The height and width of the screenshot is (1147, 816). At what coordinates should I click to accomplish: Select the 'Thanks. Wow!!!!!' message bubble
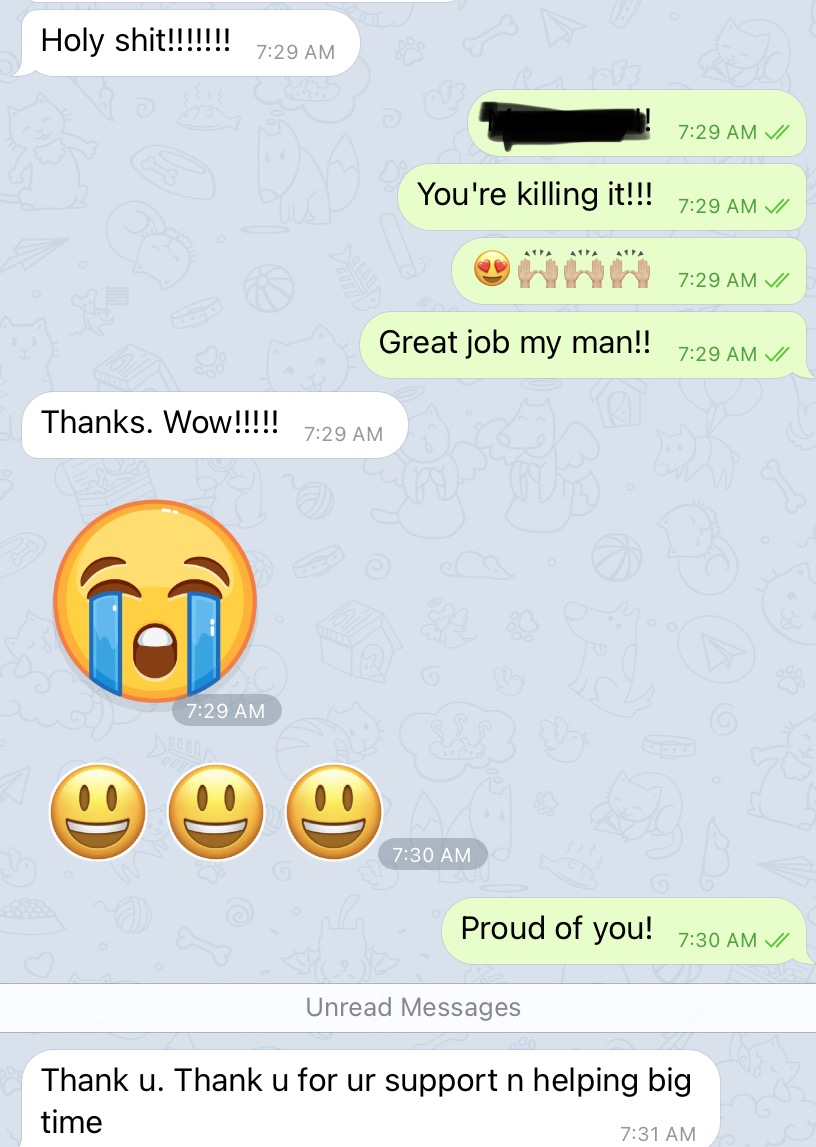tap(214, 425)
